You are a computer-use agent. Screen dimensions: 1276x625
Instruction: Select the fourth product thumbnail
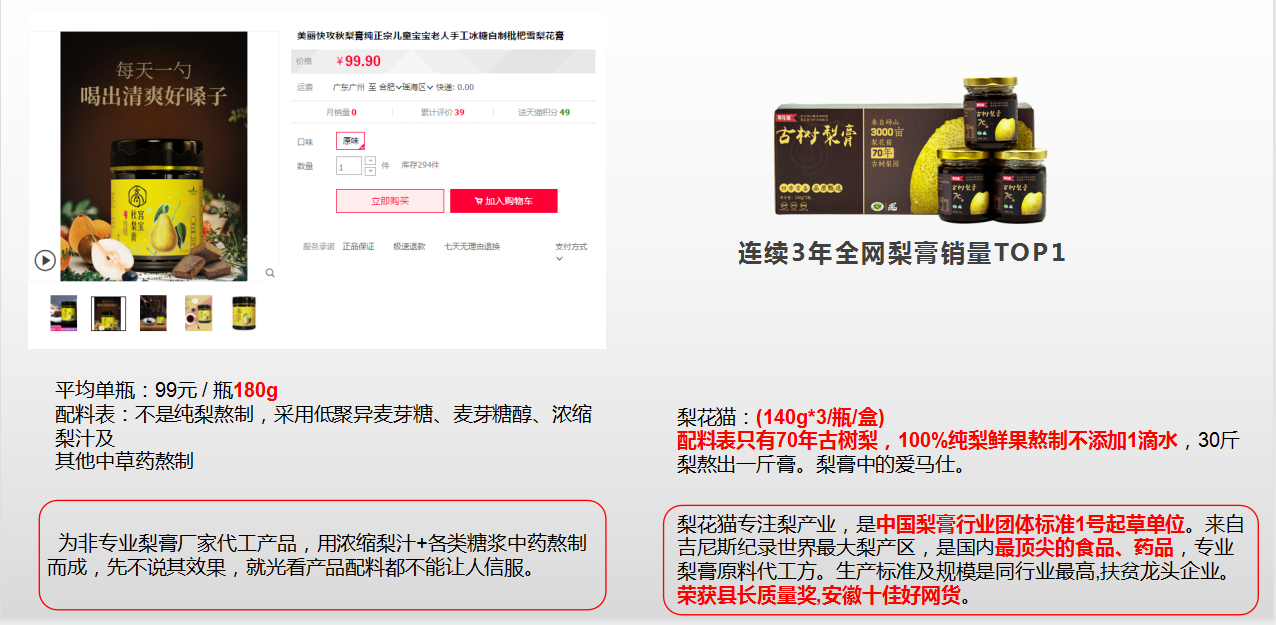coord(198,313)
